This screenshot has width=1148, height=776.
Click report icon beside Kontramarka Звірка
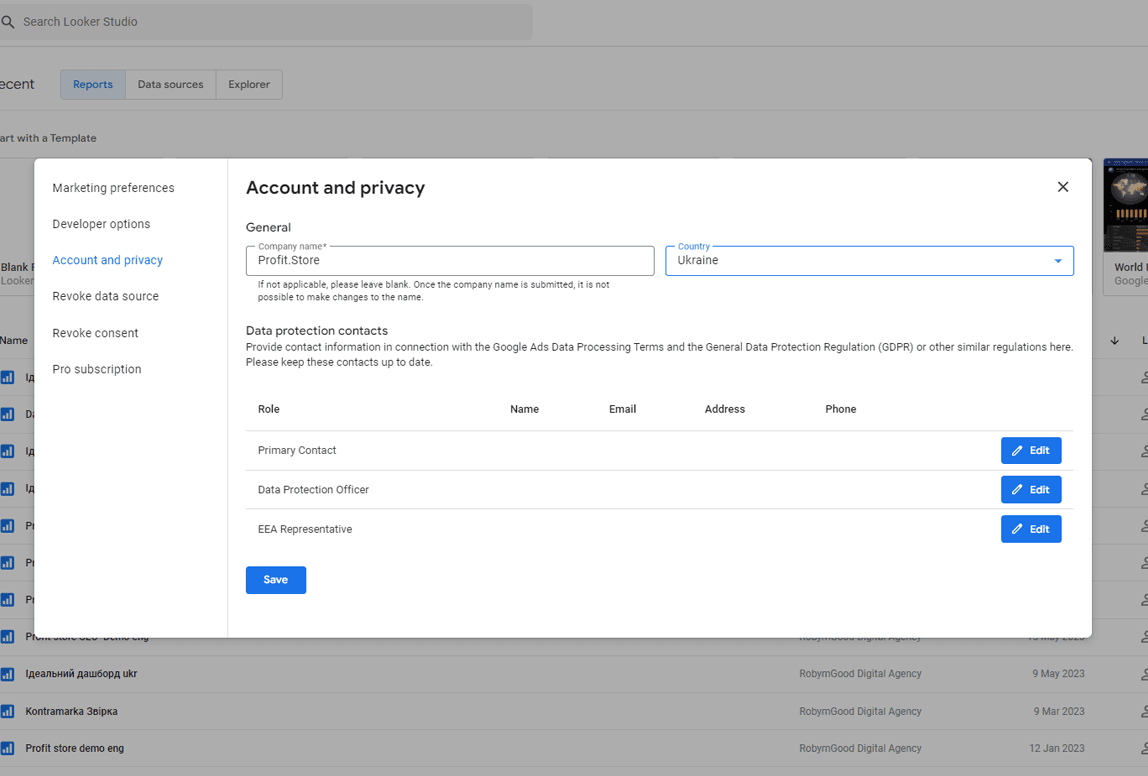coord(7,711)
